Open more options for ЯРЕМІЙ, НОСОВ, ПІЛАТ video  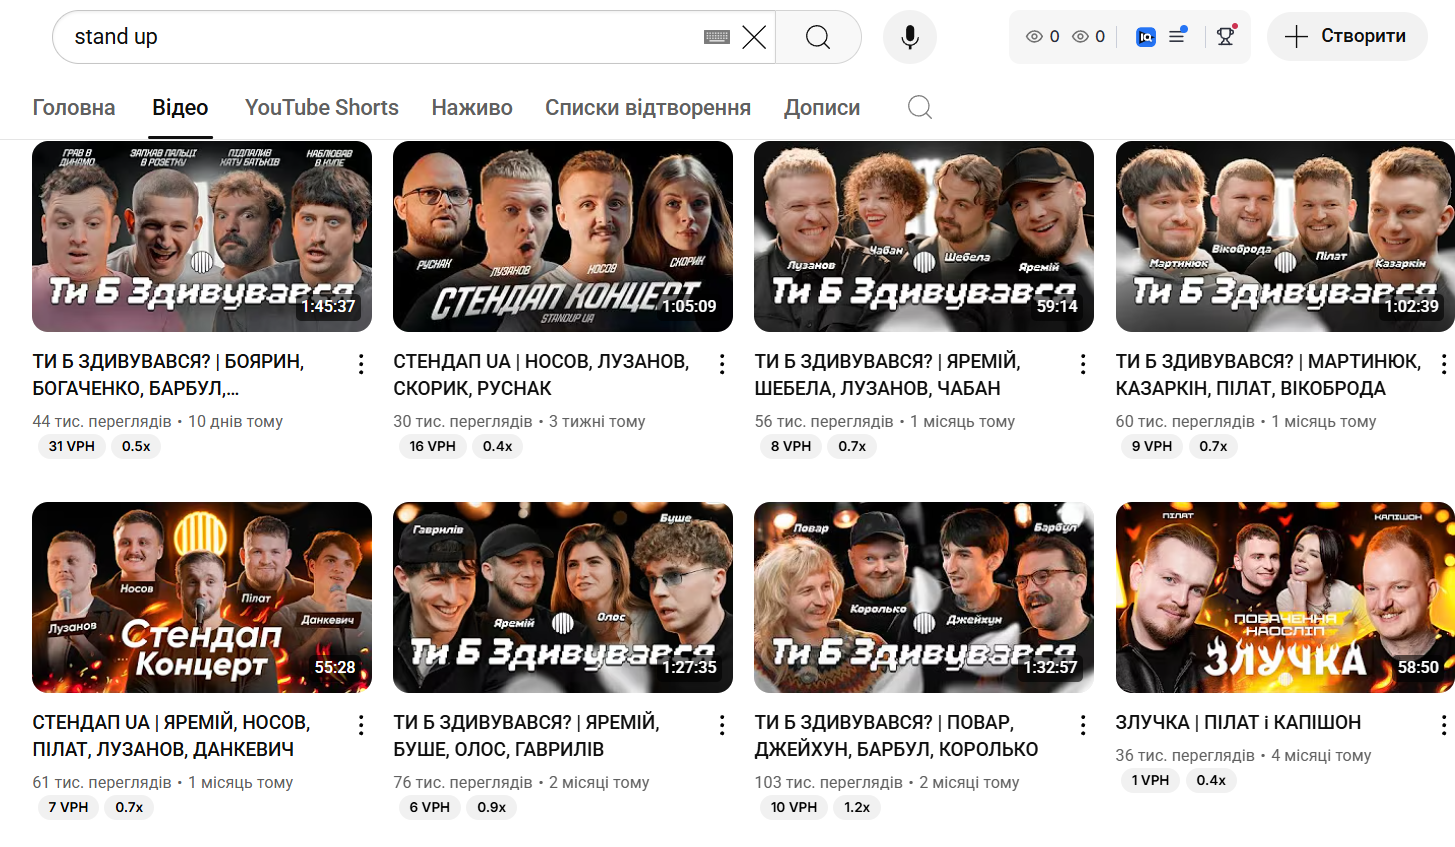pyautogui.click(x=361, y=726)
